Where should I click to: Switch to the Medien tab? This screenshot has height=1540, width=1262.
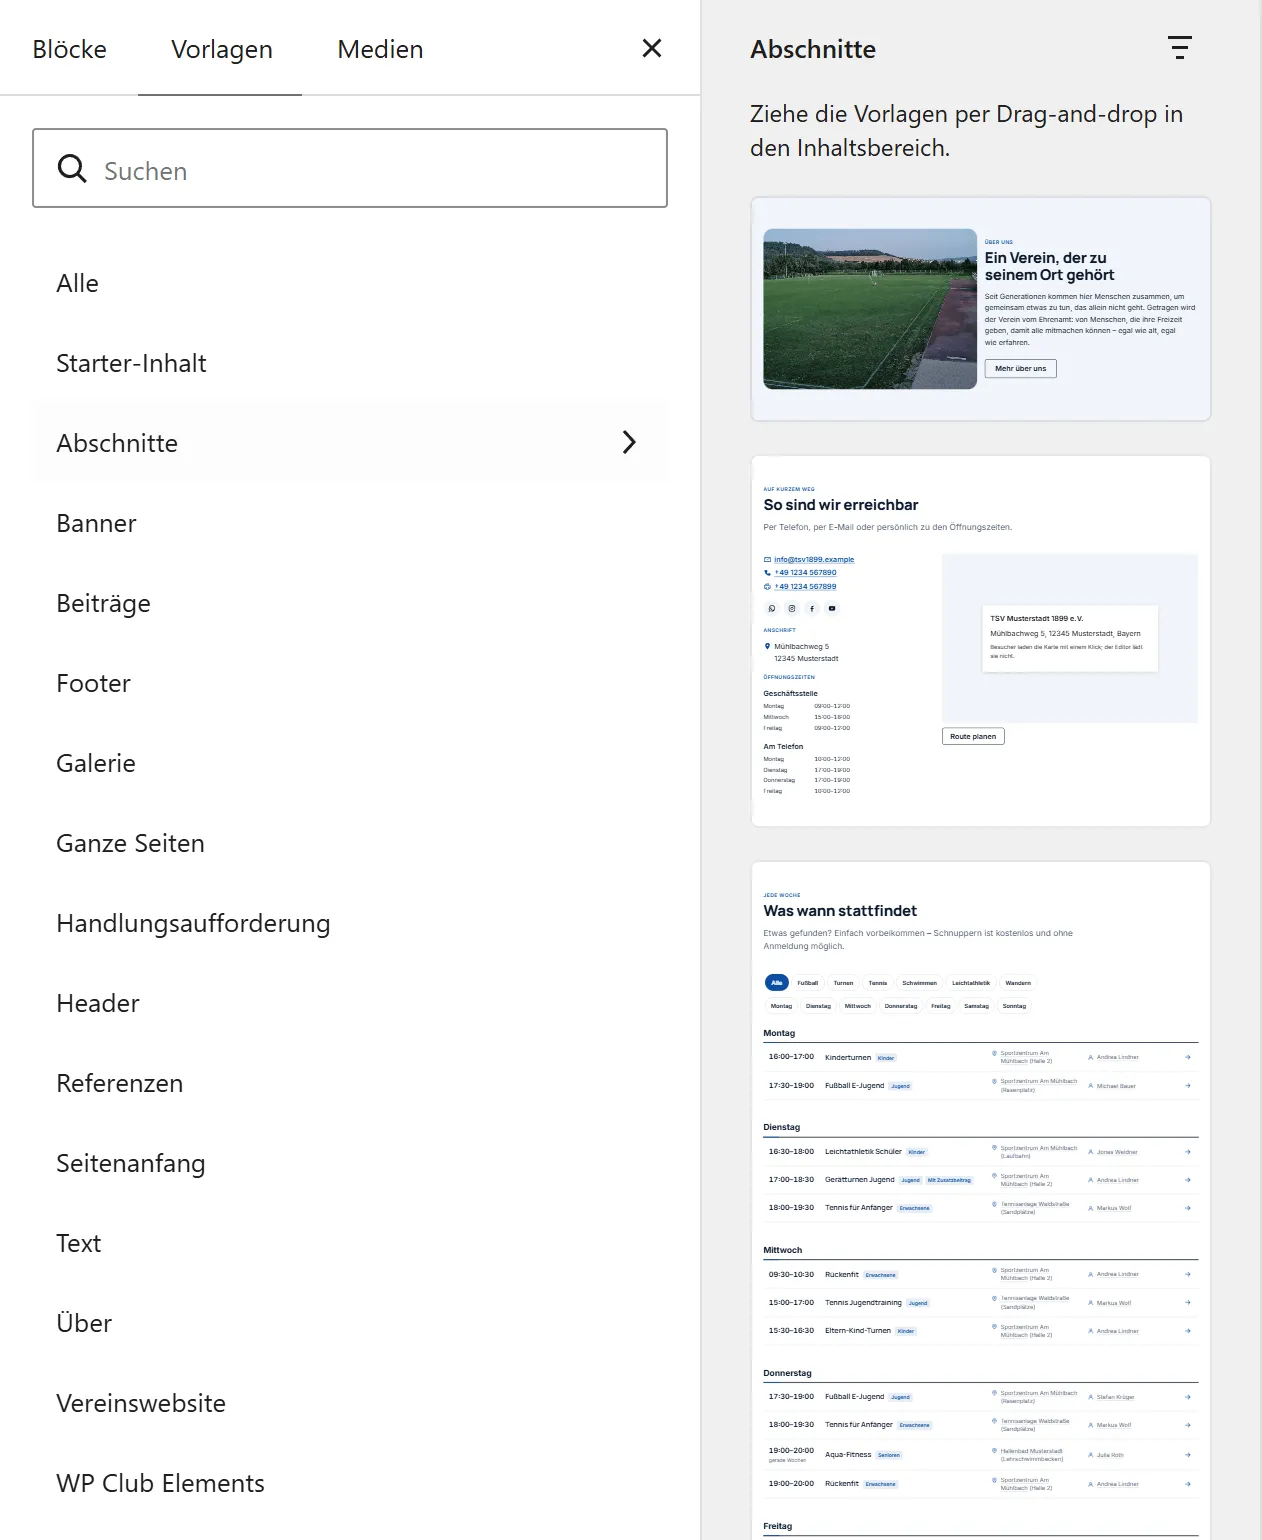pos(380,49)
